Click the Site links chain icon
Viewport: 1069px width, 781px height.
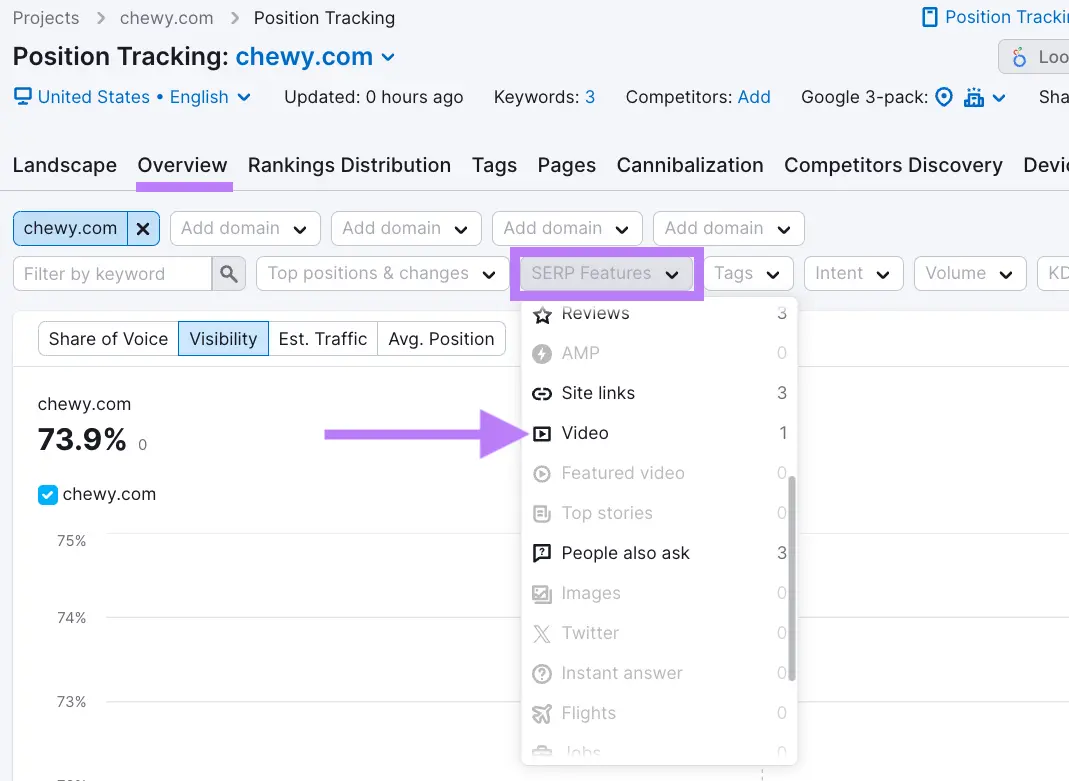click(x=541, y=393)
